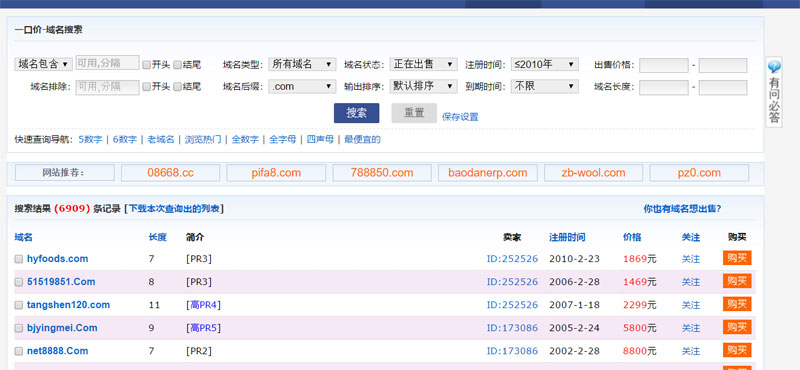Open the net8888.Com domain link

[58, 351]
